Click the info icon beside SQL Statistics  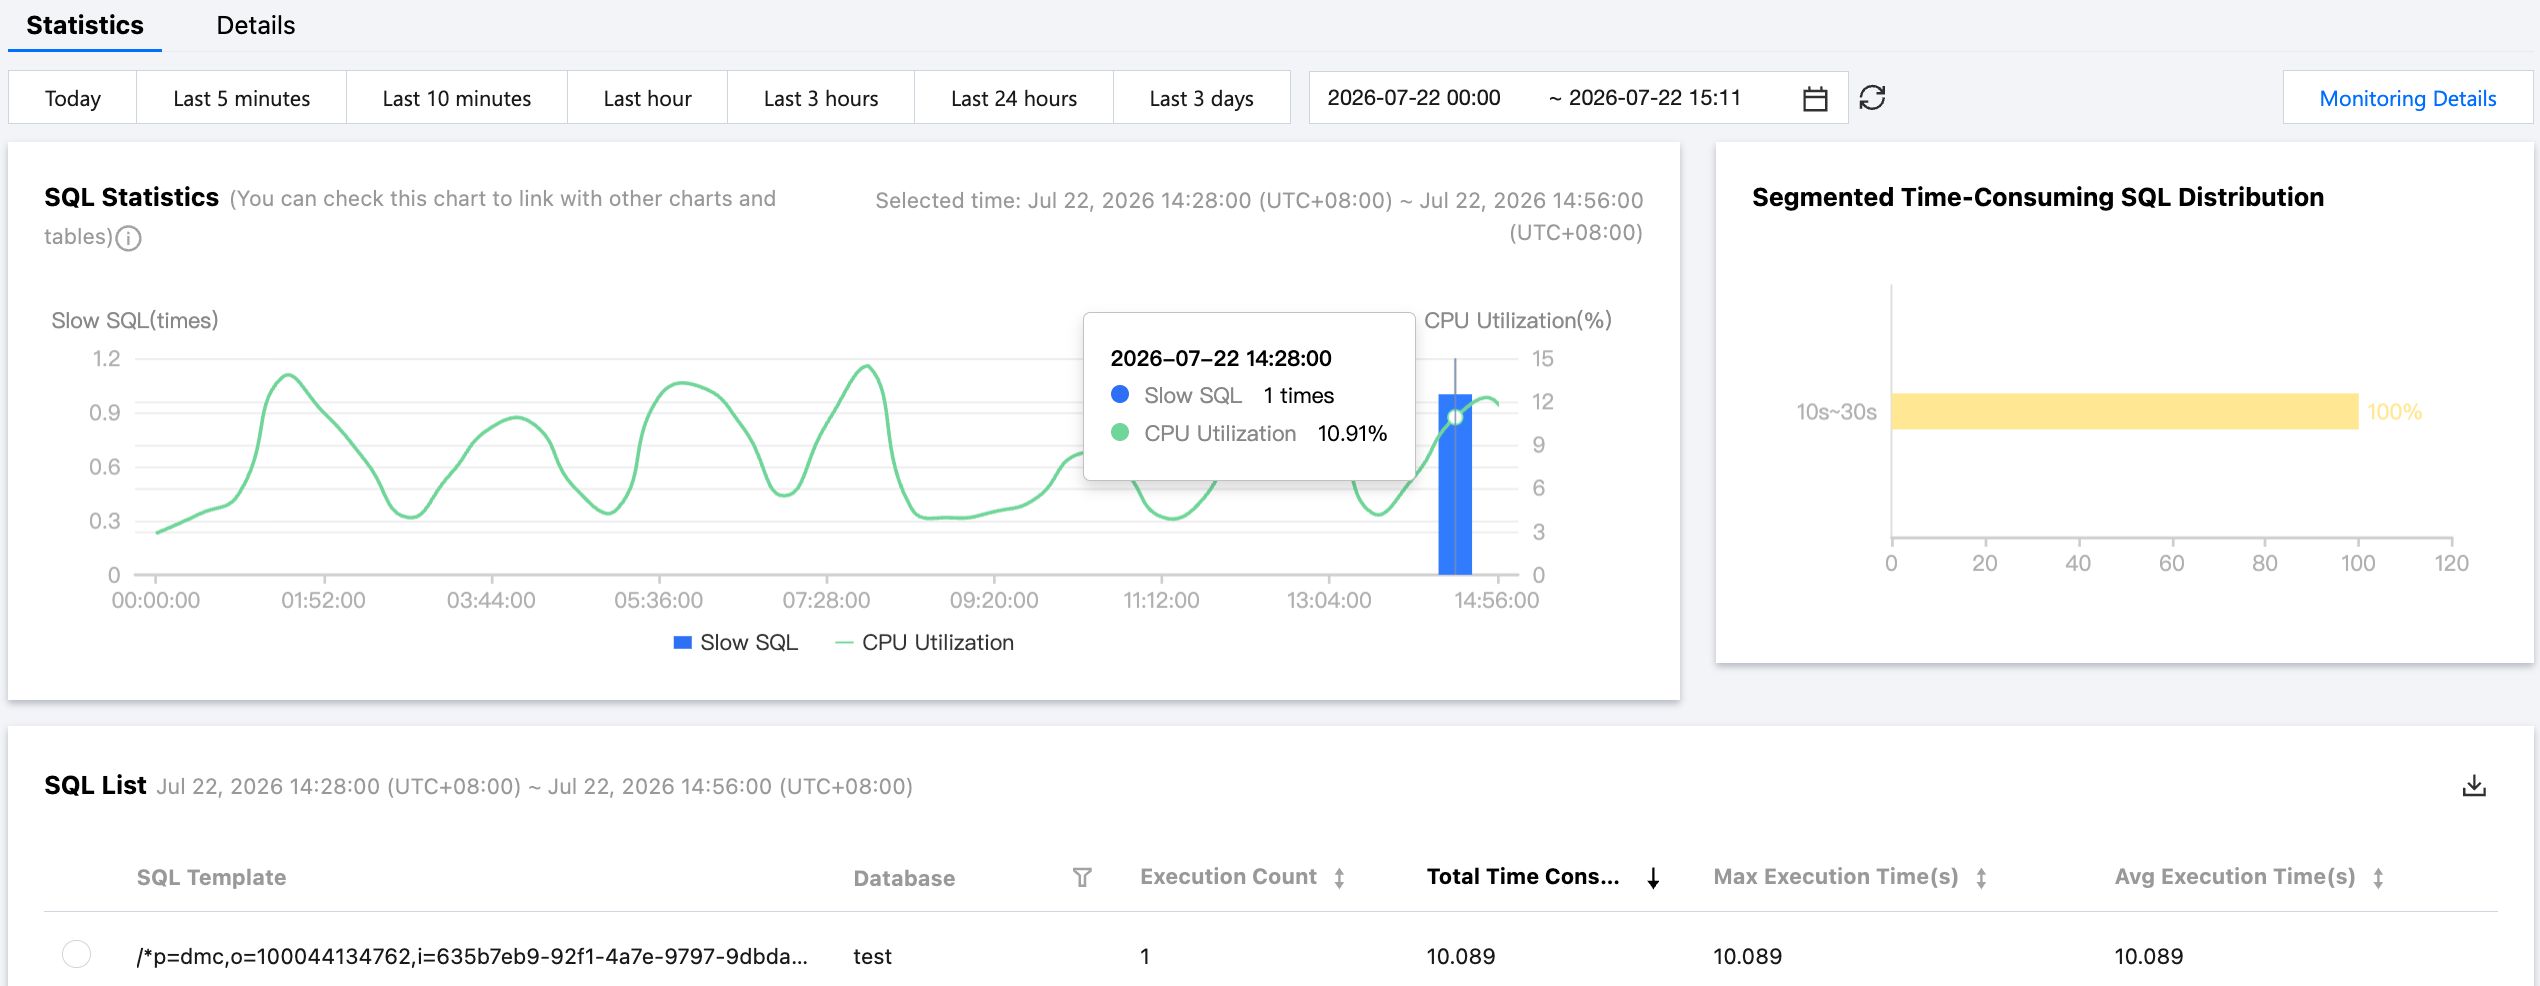[129, 238]
